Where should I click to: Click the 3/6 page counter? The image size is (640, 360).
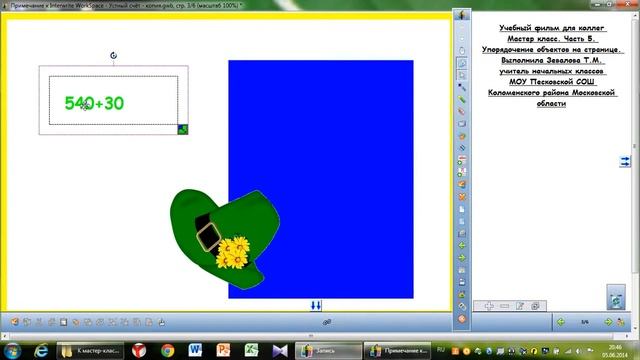click(x=584, y=322)
